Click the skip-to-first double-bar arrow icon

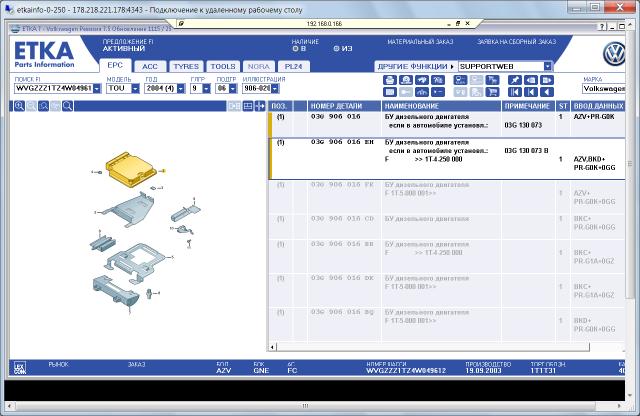tap(515, 92)
